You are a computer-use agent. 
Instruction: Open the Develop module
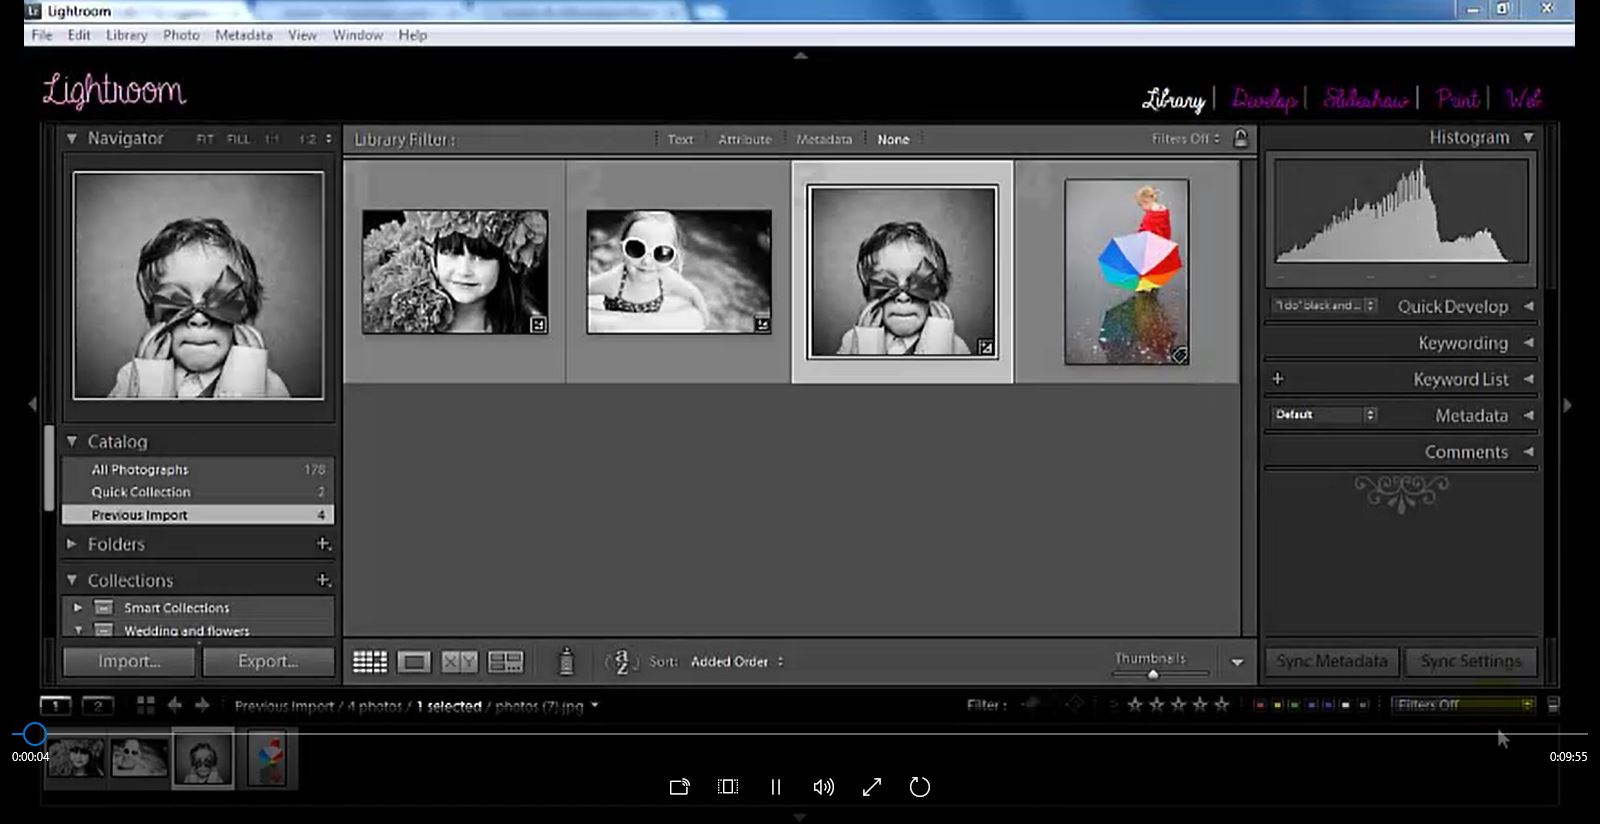pos(1264,98)
